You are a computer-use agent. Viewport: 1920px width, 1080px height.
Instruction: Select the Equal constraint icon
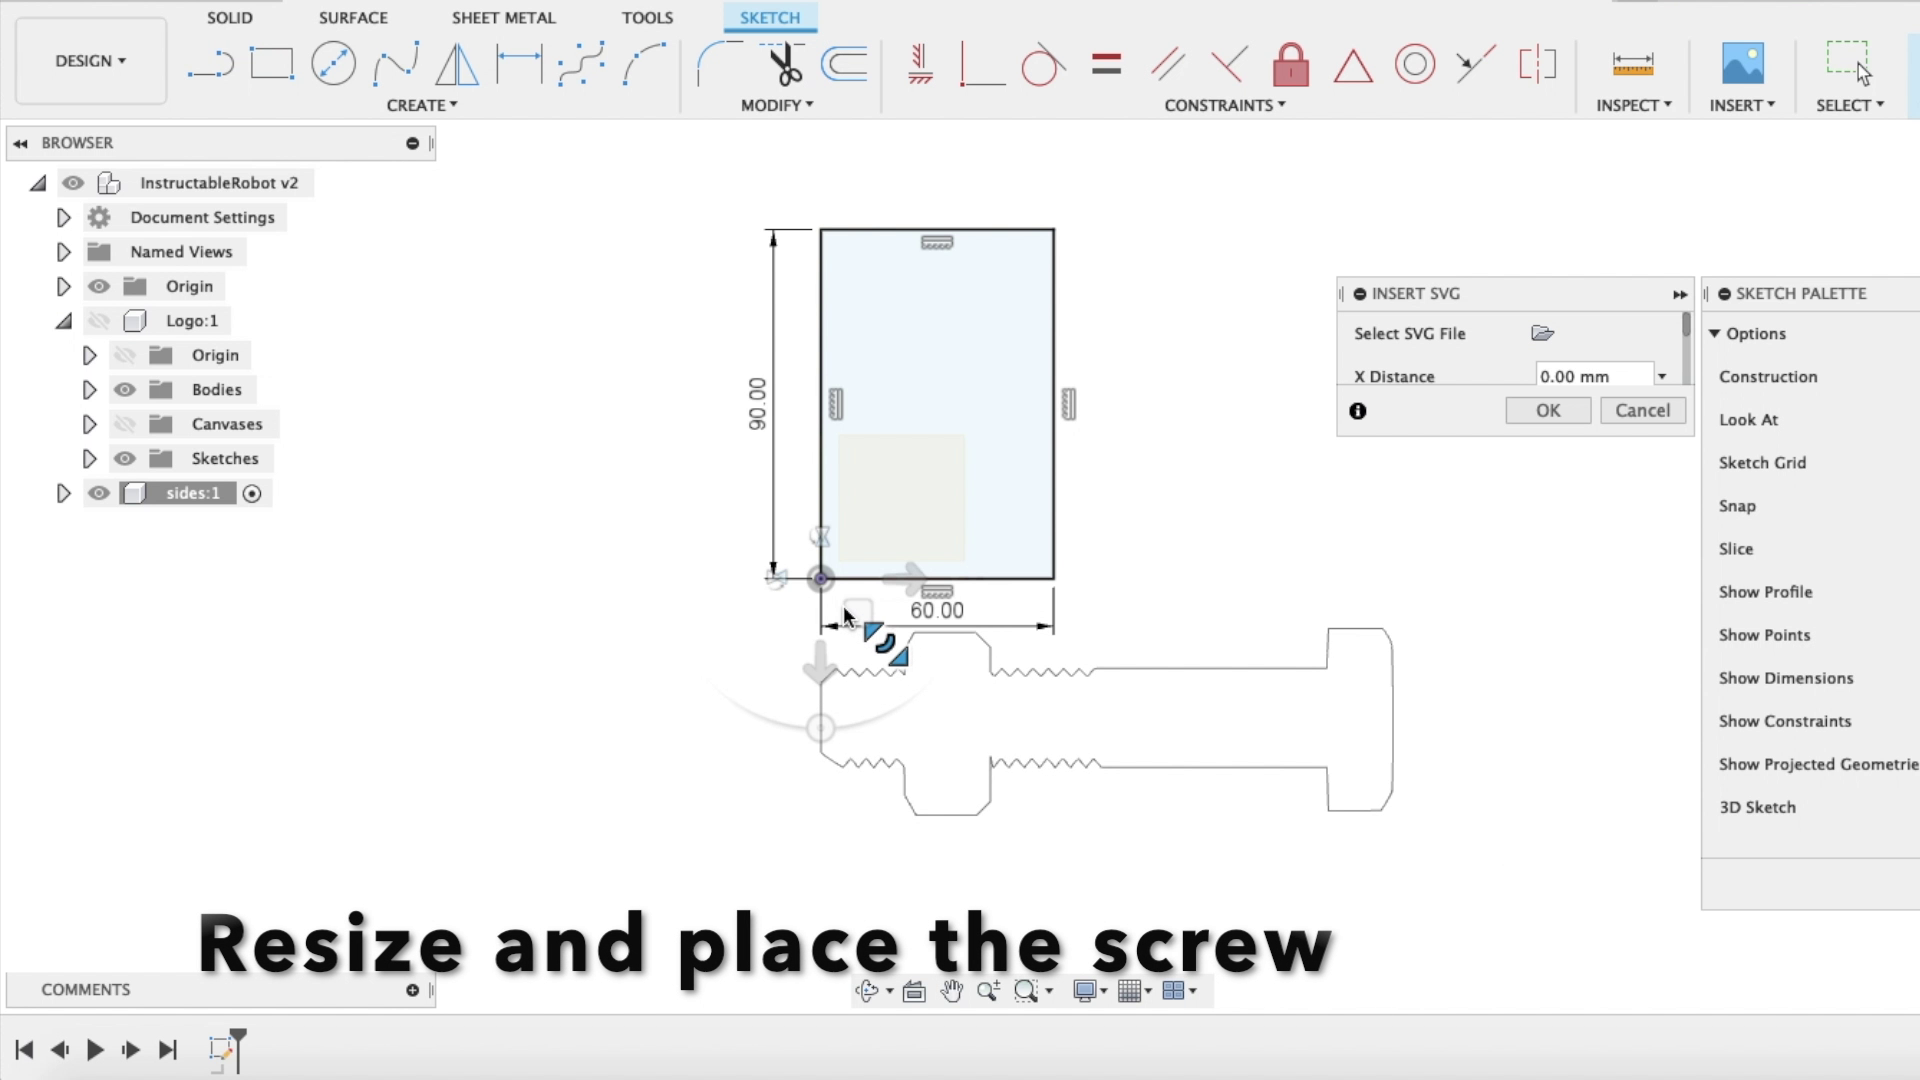pyautogui.click(x=1106, y=65)
